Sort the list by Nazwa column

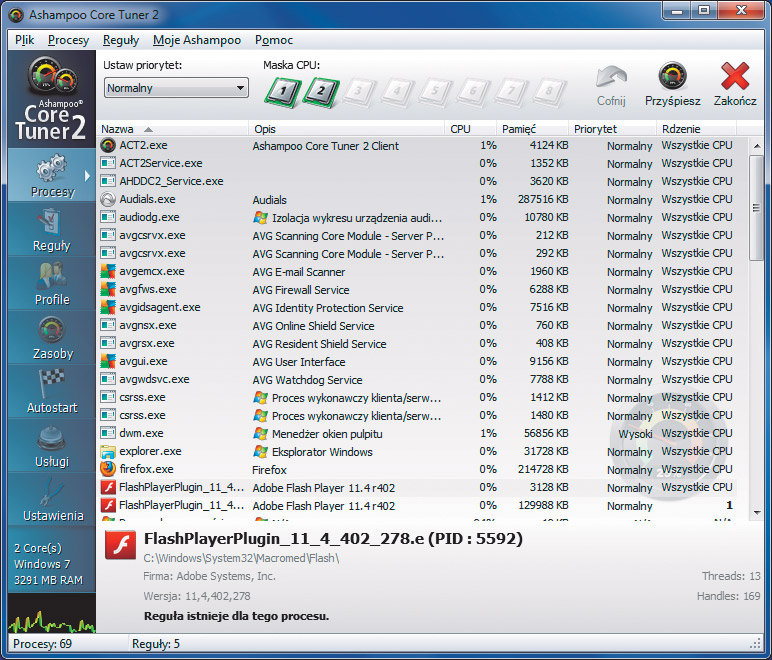click(x=118, y=129)
